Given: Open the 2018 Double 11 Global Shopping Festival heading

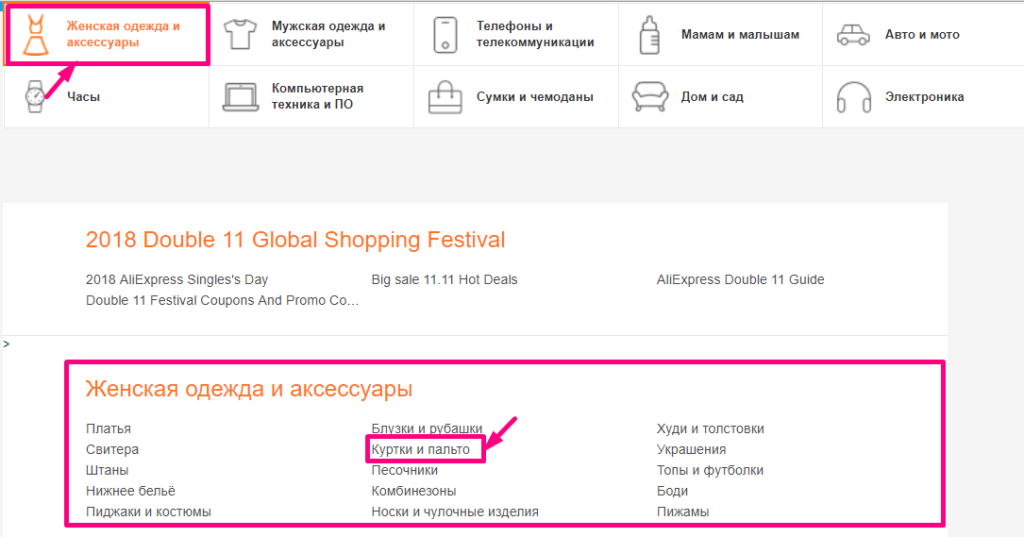Looking at the screenshot, I should [295, 240].
